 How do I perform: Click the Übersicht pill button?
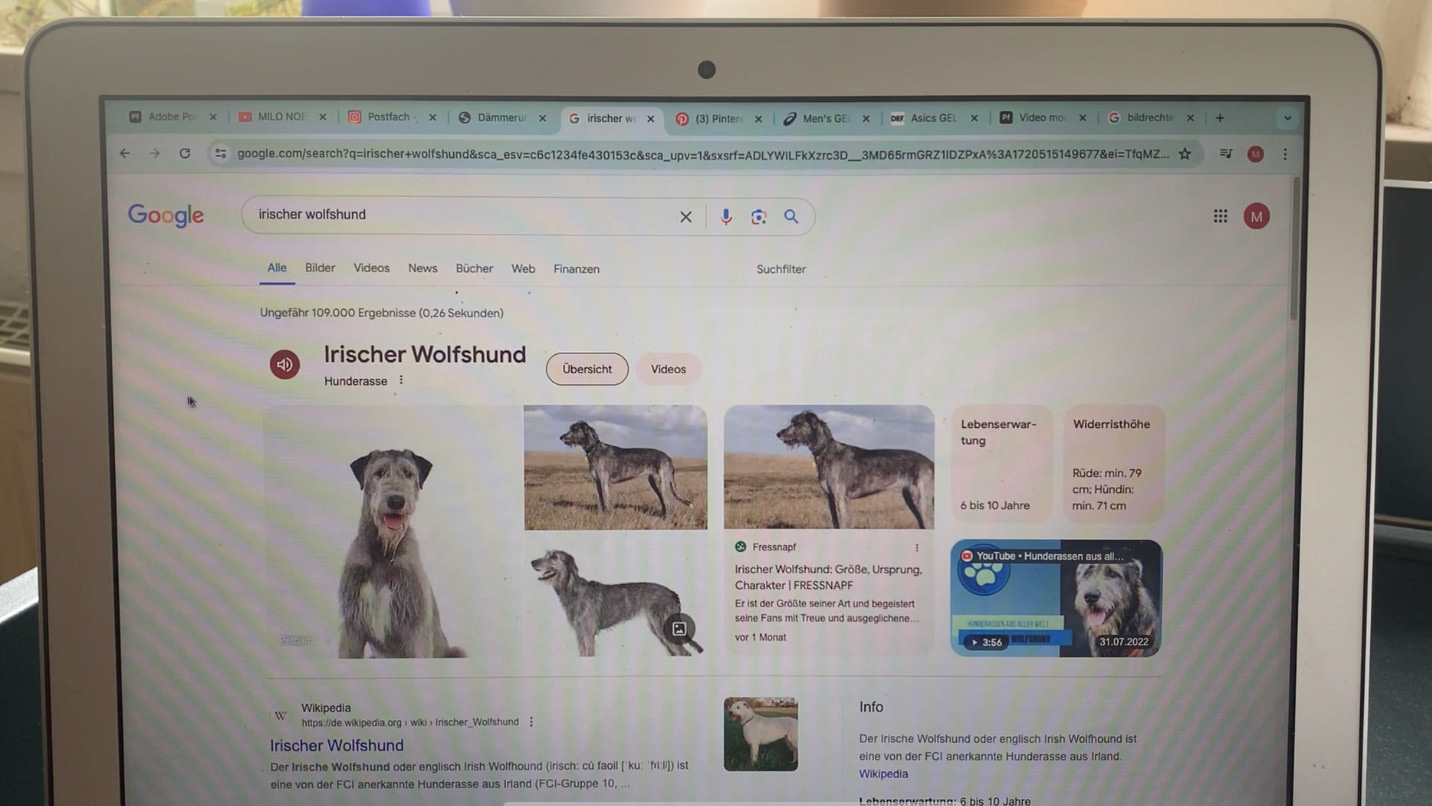(587, 369)
